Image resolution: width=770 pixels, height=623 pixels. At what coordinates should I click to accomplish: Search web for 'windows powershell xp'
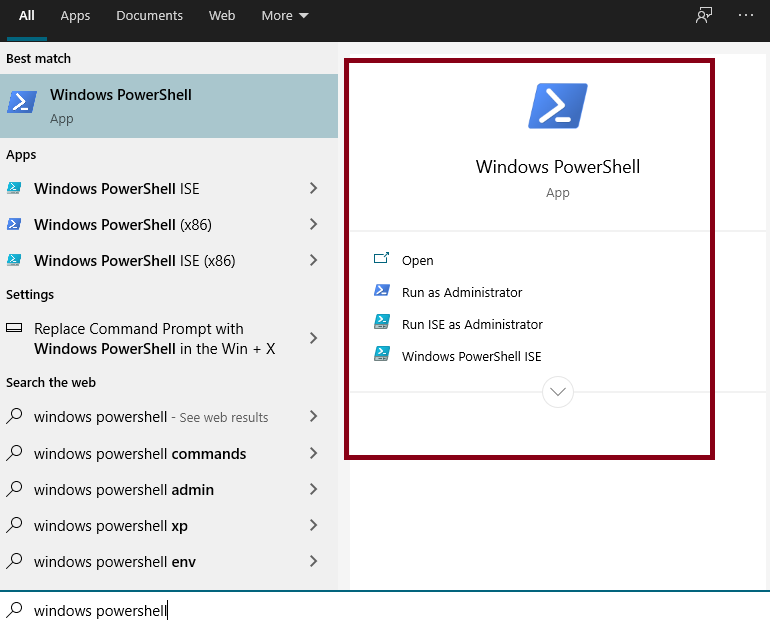pos(110,526)
